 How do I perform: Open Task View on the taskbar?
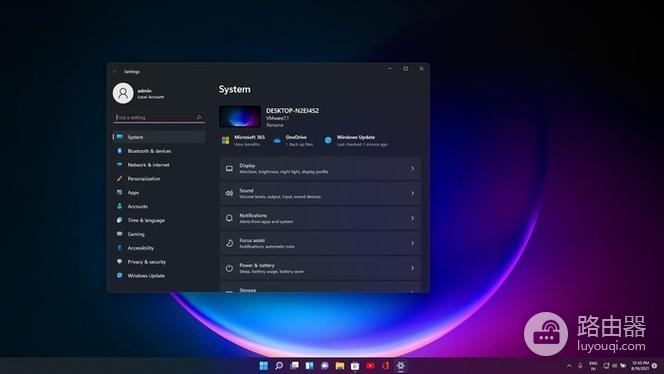(294, 366)
